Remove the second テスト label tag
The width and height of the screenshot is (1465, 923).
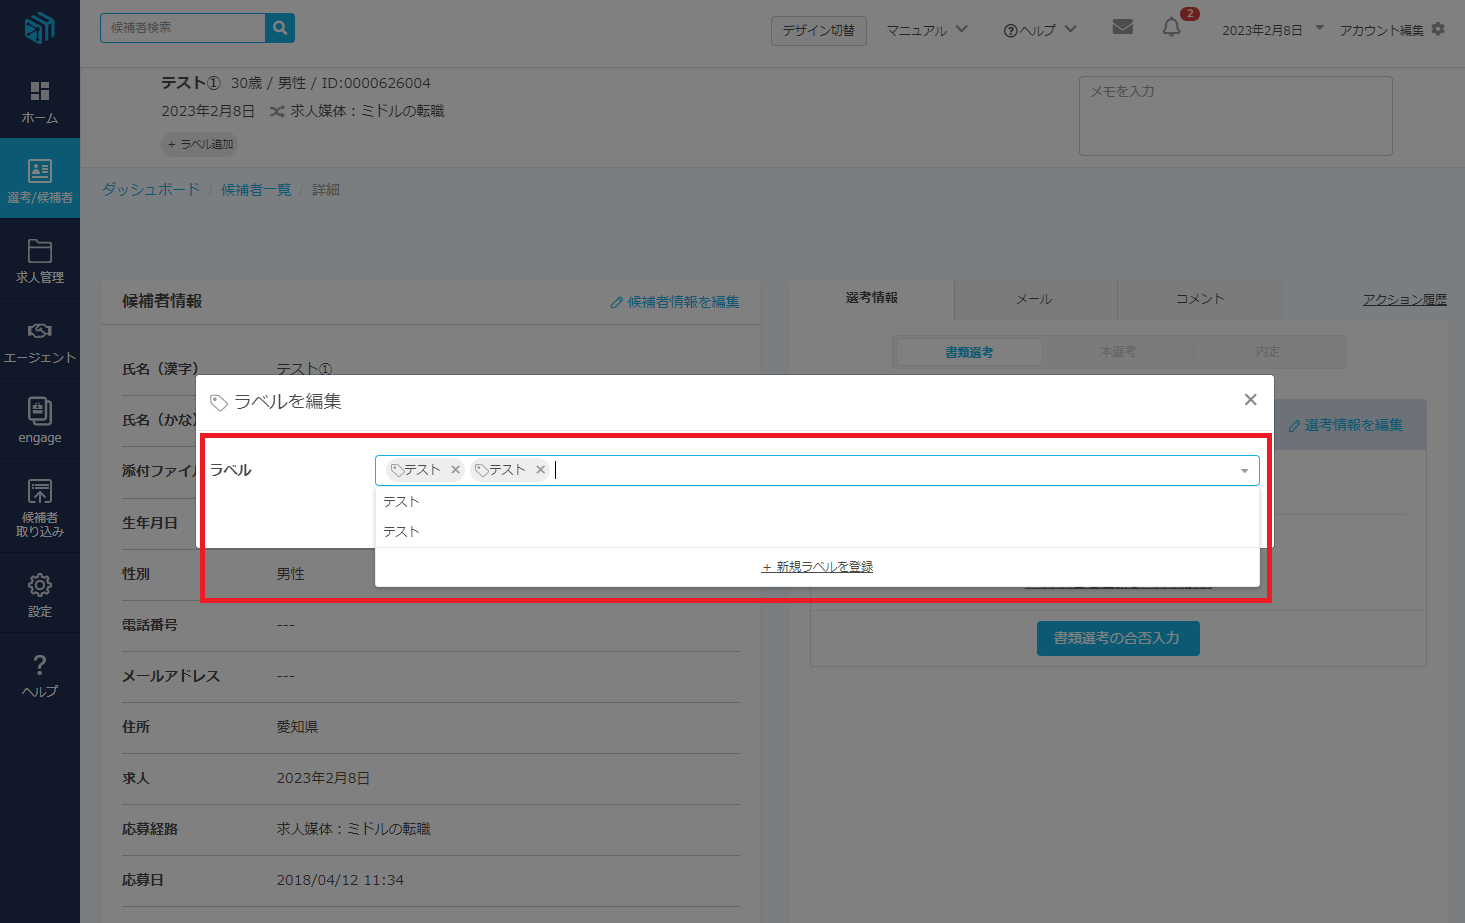tap(541, 470)
